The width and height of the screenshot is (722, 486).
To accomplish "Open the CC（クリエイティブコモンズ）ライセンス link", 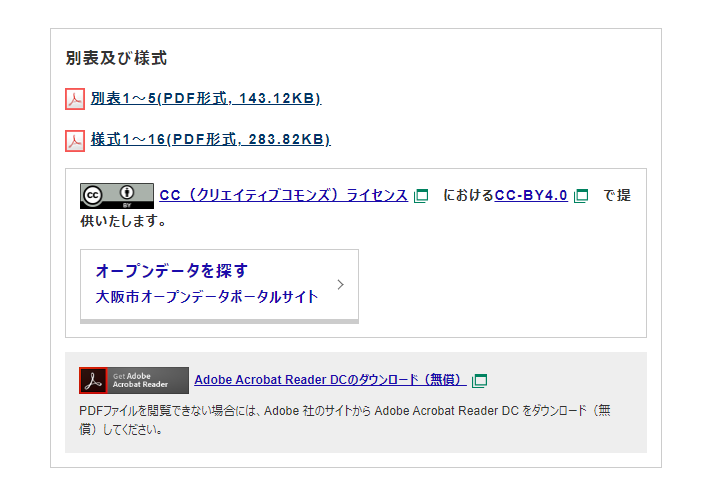I will 283,195.
